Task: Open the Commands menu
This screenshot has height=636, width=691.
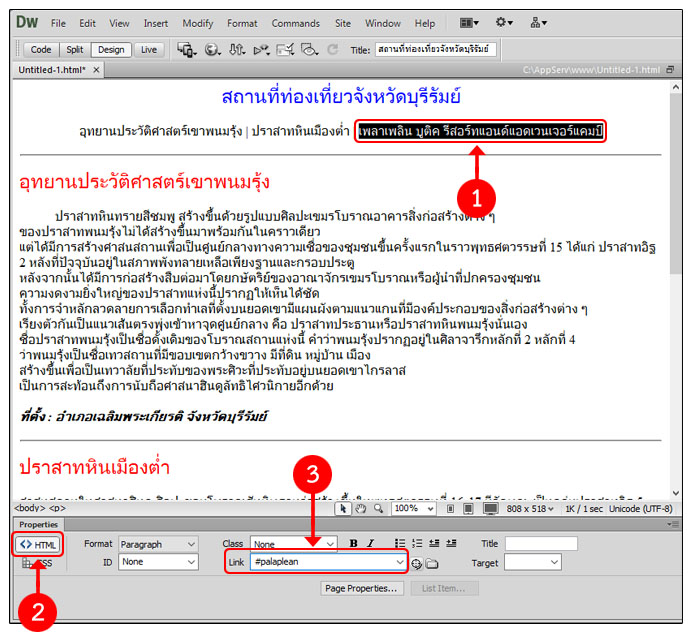Action: [x=296, y=23]
